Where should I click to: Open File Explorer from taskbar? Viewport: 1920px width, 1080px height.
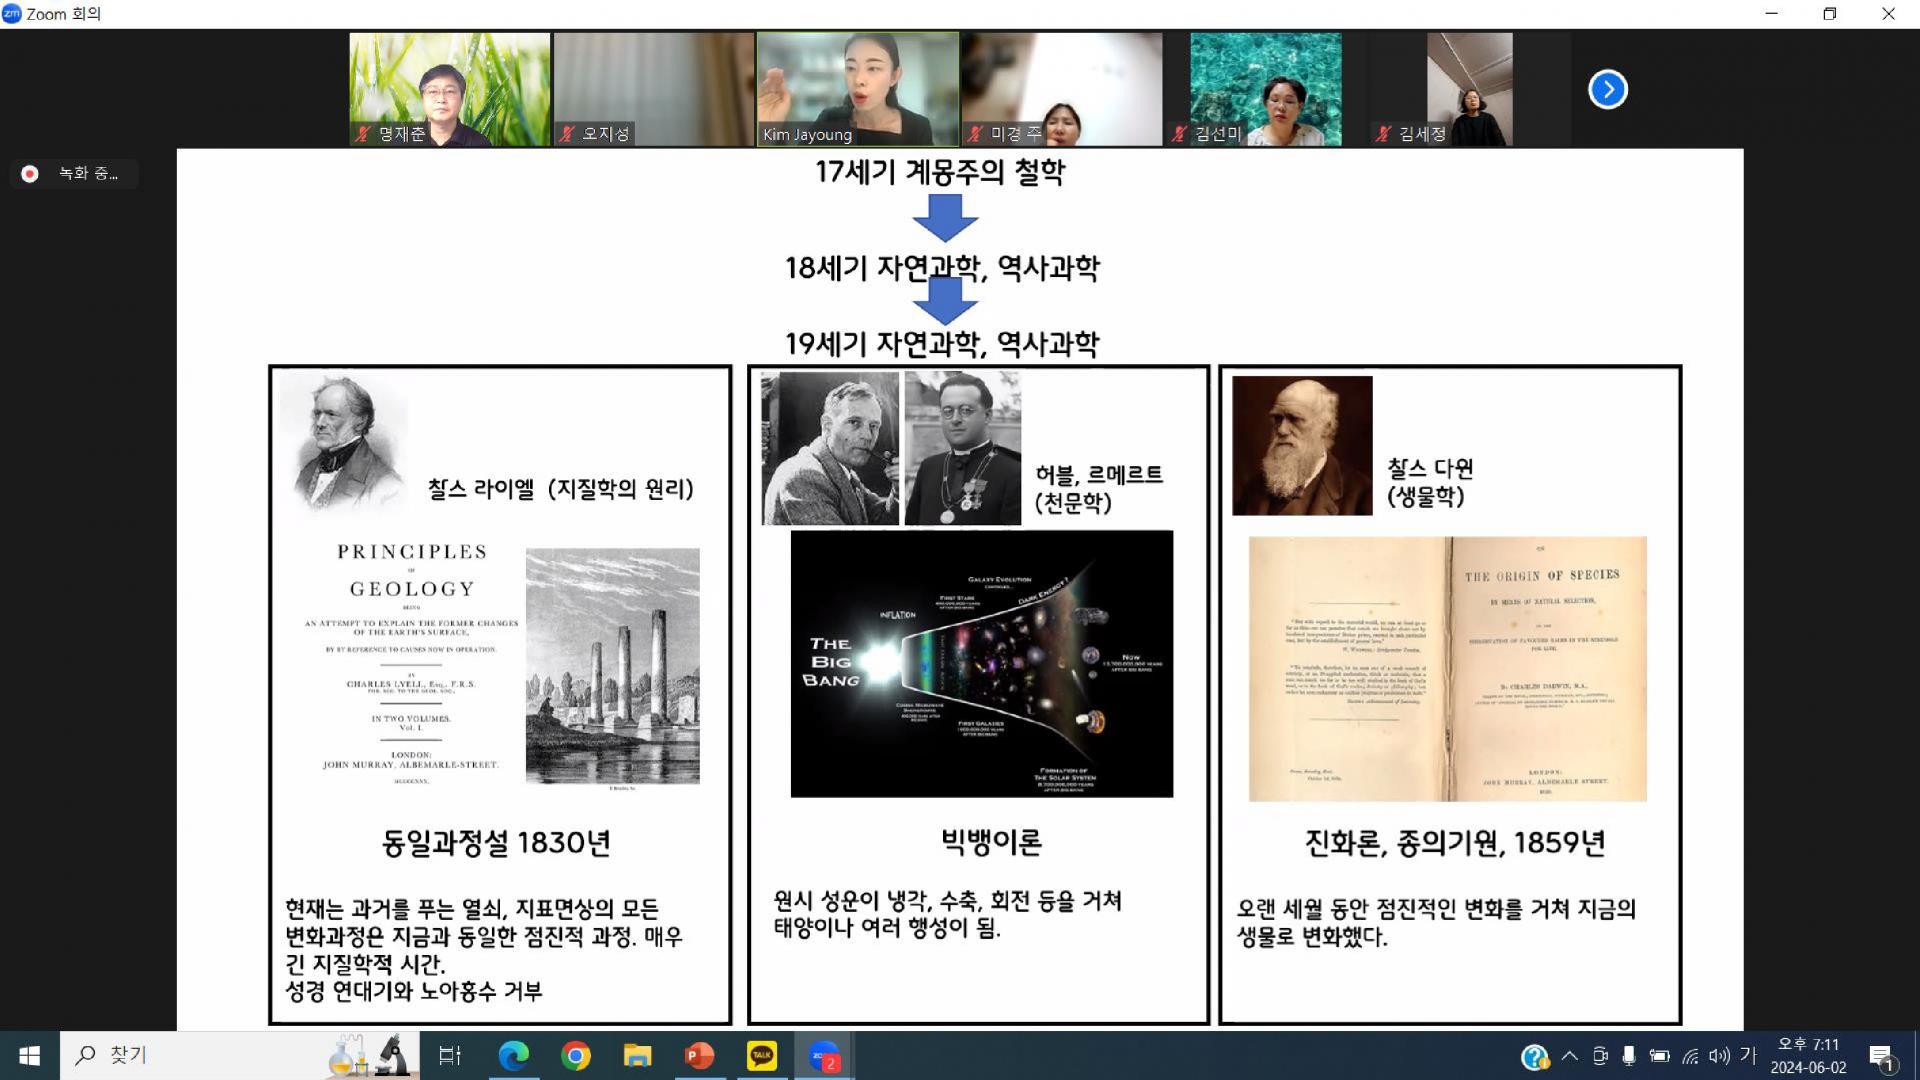(x=637, y=1056)
